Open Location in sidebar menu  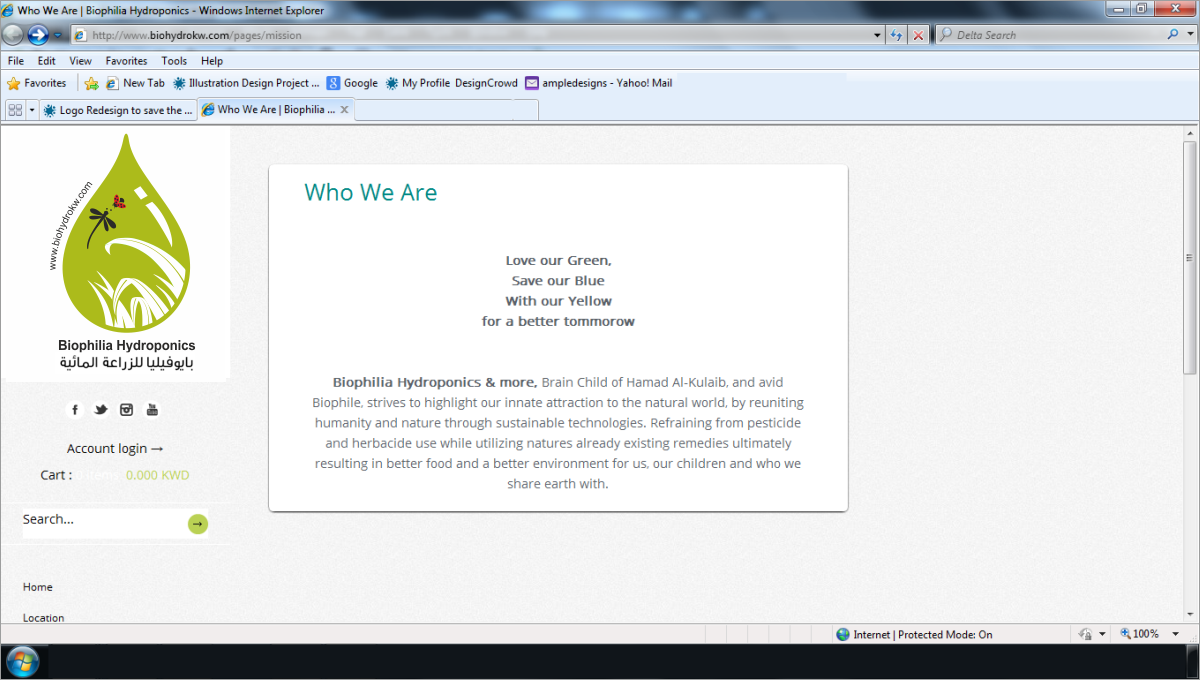44,618
